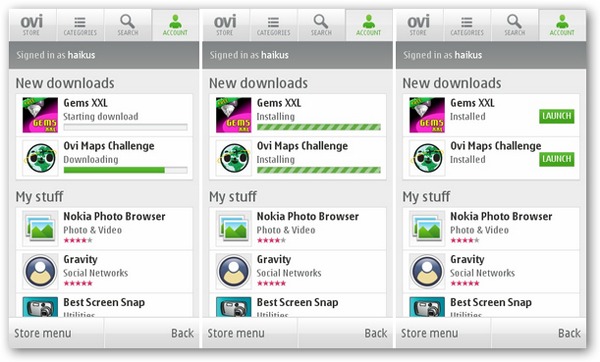Viewport: 600px width, 362px height.
Task: Click Gems XXL download progress bar, left screen
Action: tap(126, 127)
